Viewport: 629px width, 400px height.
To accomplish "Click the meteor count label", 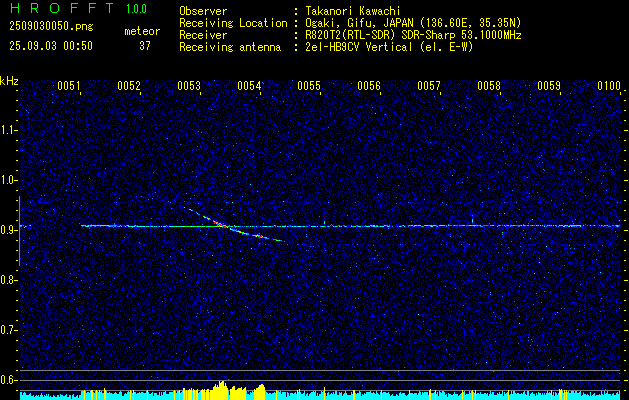I will 142,31.
